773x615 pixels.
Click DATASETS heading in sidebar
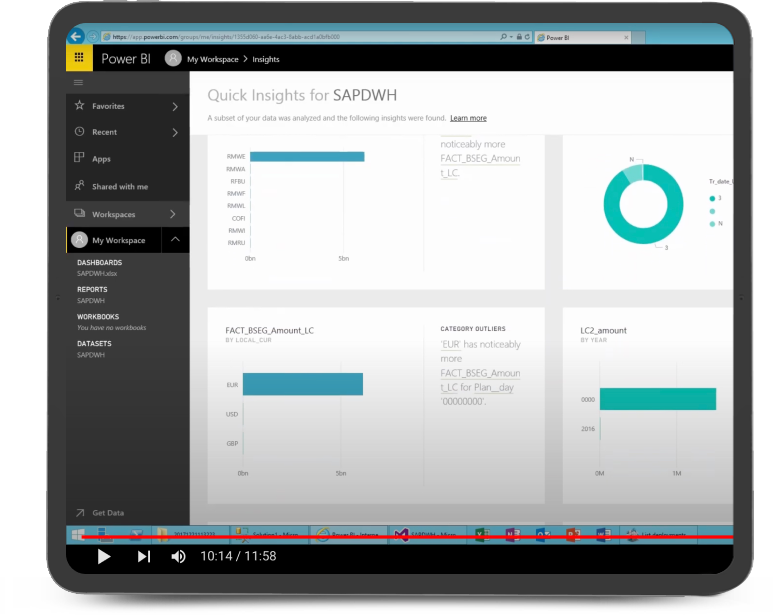[x=94, y=343]
